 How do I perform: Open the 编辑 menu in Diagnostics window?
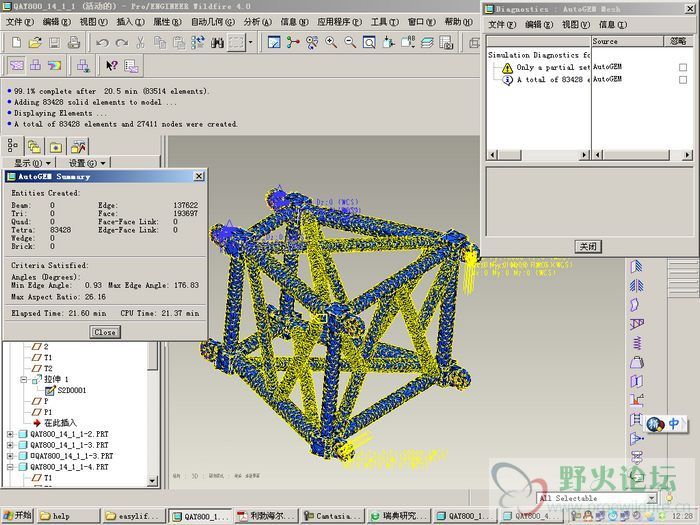(538, 25)
